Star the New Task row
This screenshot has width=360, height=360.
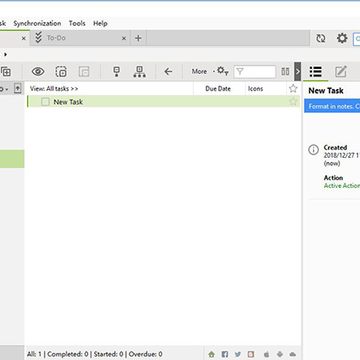pos(293,102)
